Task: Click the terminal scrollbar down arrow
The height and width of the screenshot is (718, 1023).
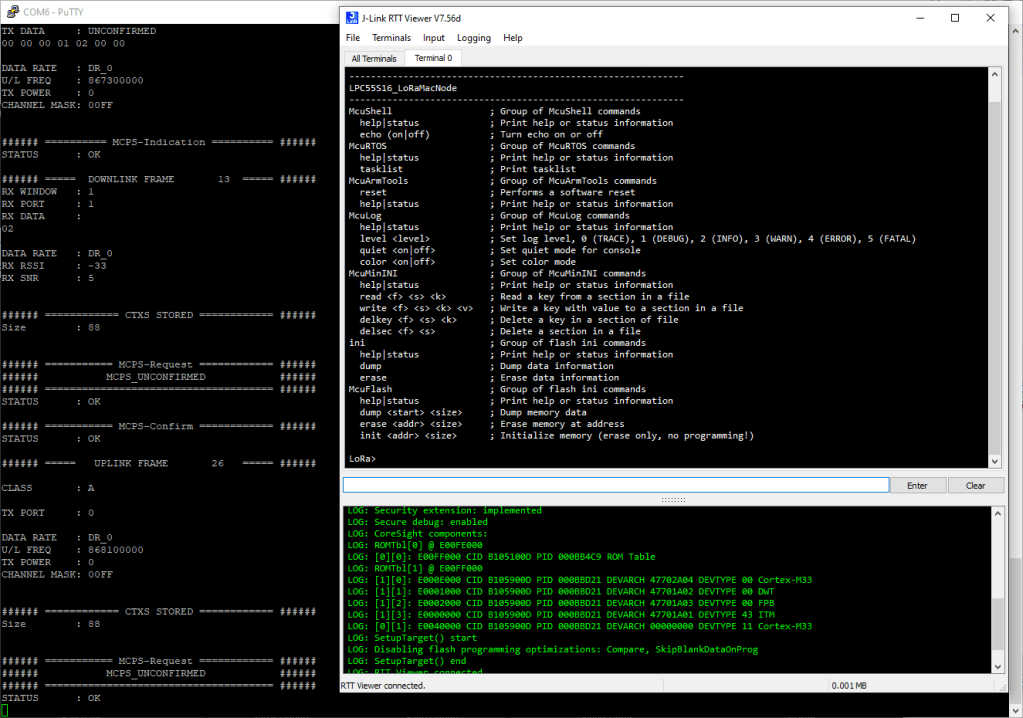Action: (x=994, y=460)
